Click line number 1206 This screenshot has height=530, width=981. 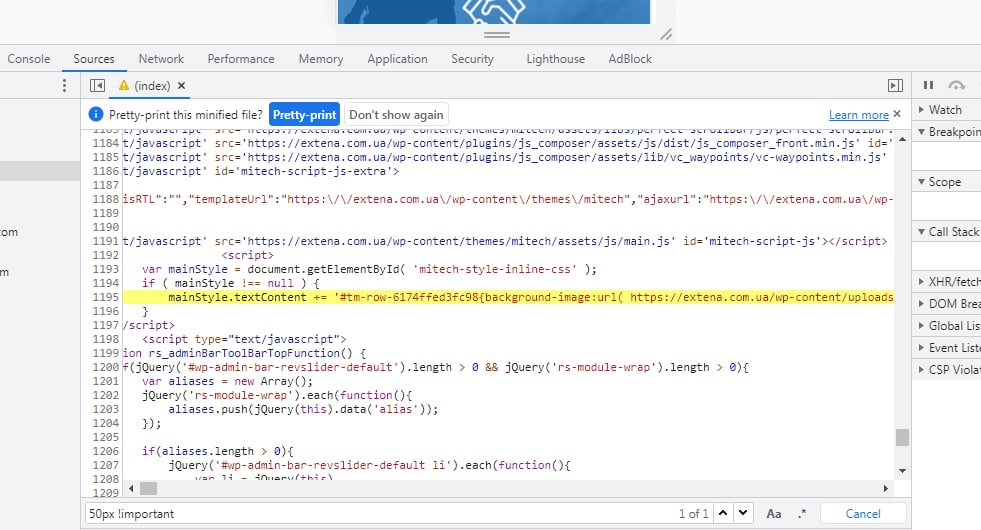click(x=106, y=451)
